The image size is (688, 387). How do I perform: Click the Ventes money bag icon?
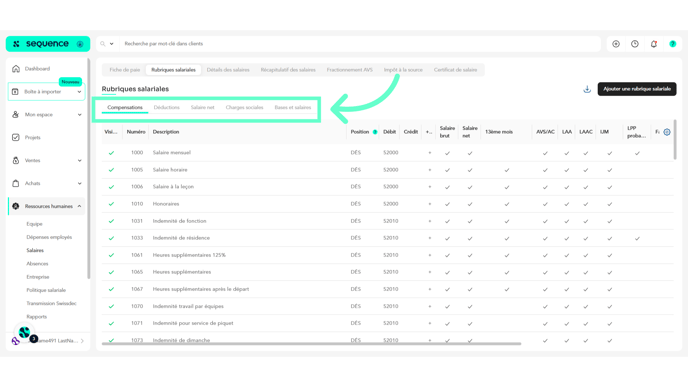pos(16,161)
